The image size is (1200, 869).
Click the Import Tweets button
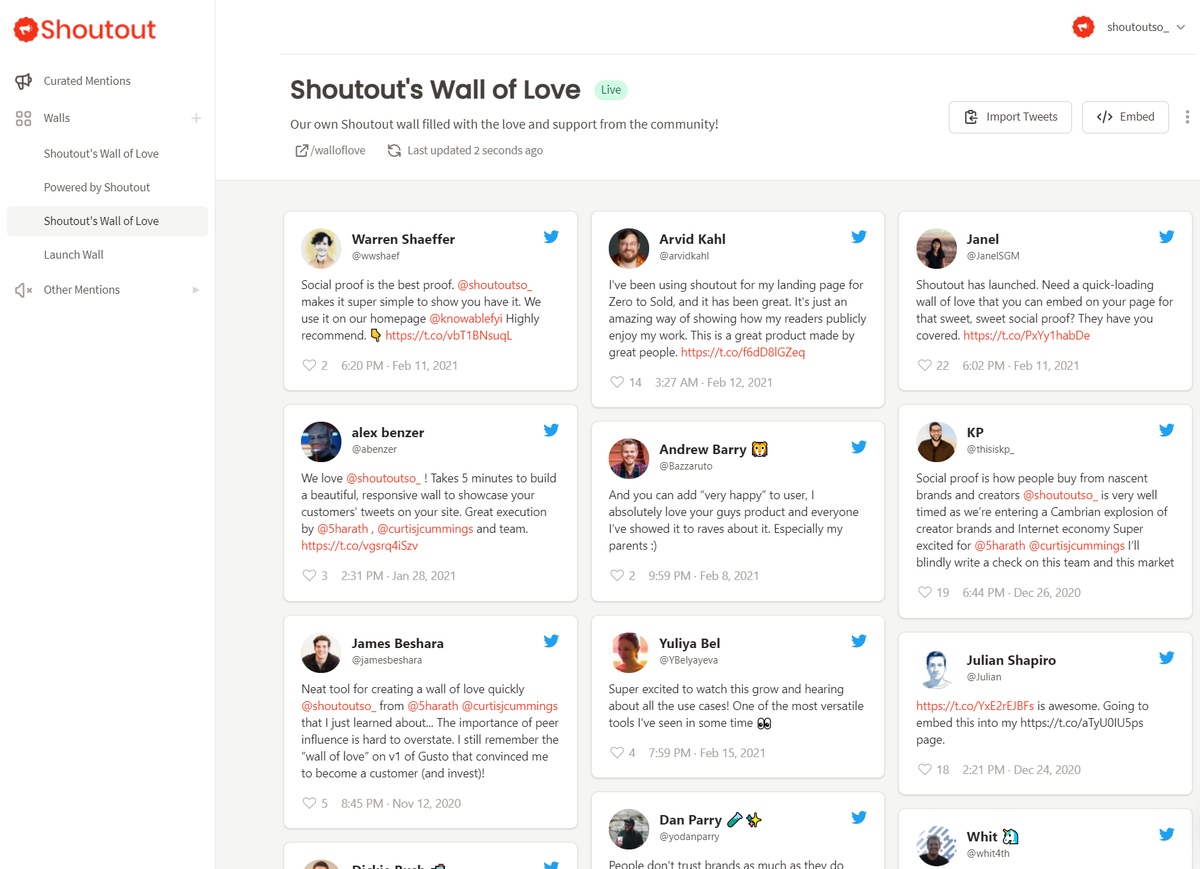[x=1010, y=117]
